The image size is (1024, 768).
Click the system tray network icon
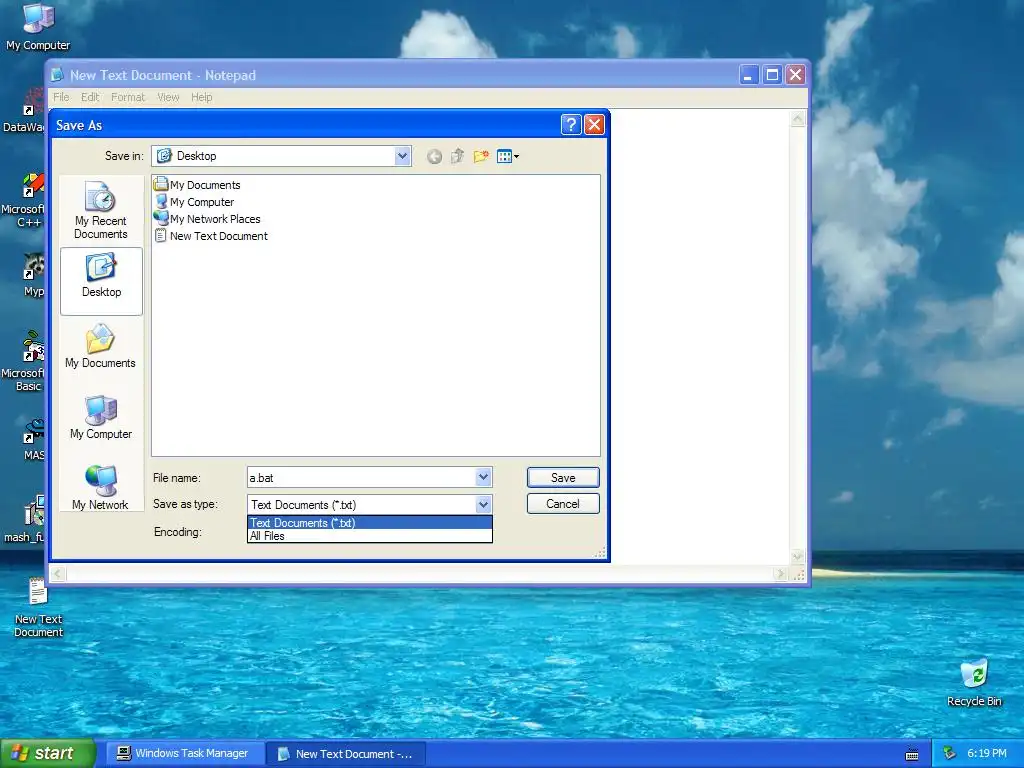[950, 754]
